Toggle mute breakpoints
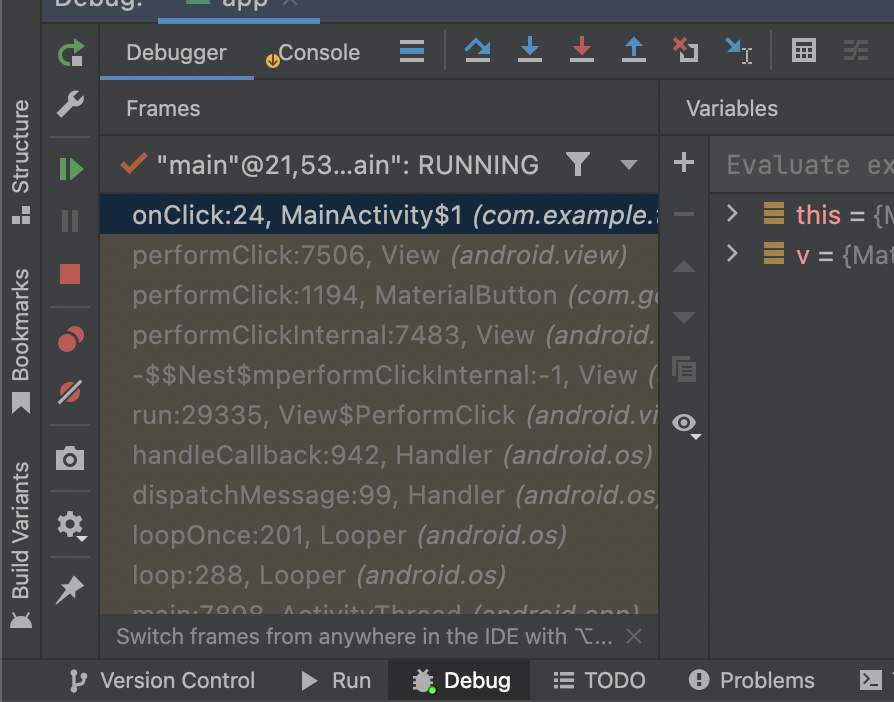The image size is (894, 702). coord(70,392)
